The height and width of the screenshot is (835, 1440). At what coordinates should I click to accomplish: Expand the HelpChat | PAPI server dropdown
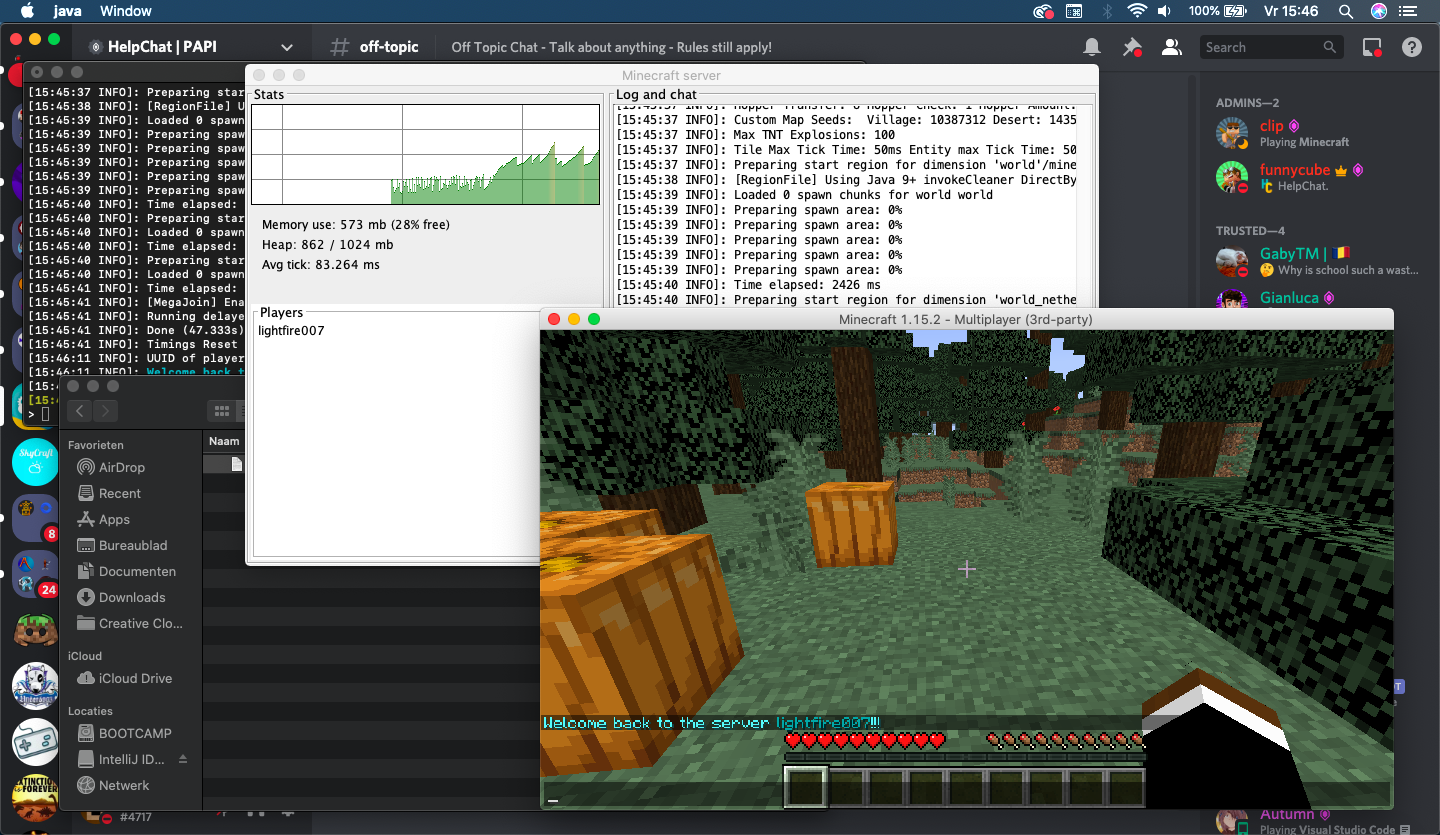(287, 47)
